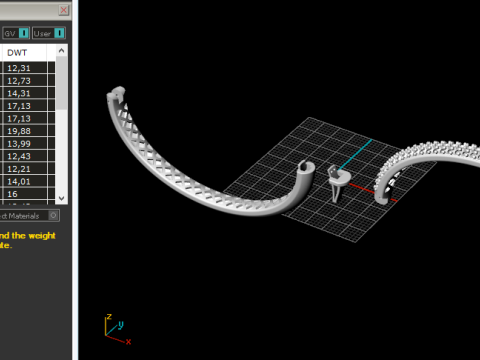Select the 13,99 weight cell
This screenshot has width=480, height=360.
(x=25, y=144)
